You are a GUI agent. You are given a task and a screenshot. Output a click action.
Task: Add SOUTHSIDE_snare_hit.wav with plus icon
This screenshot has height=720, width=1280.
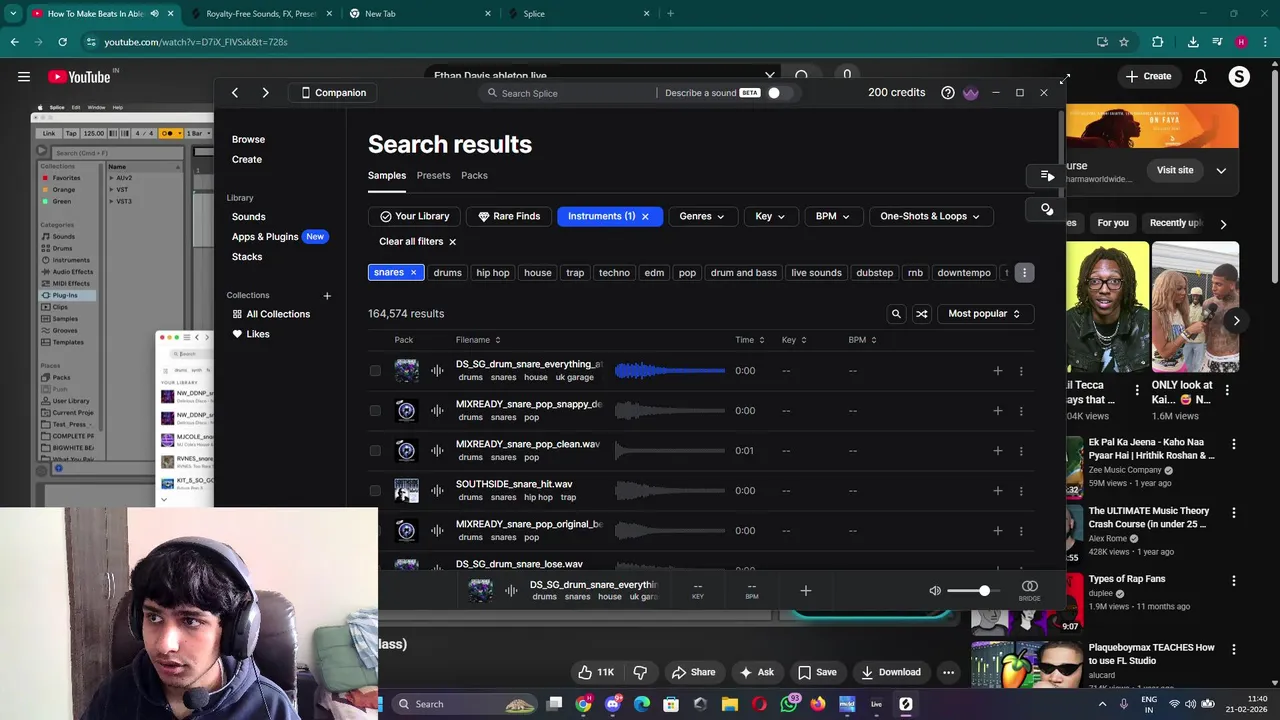click(997, 491)
